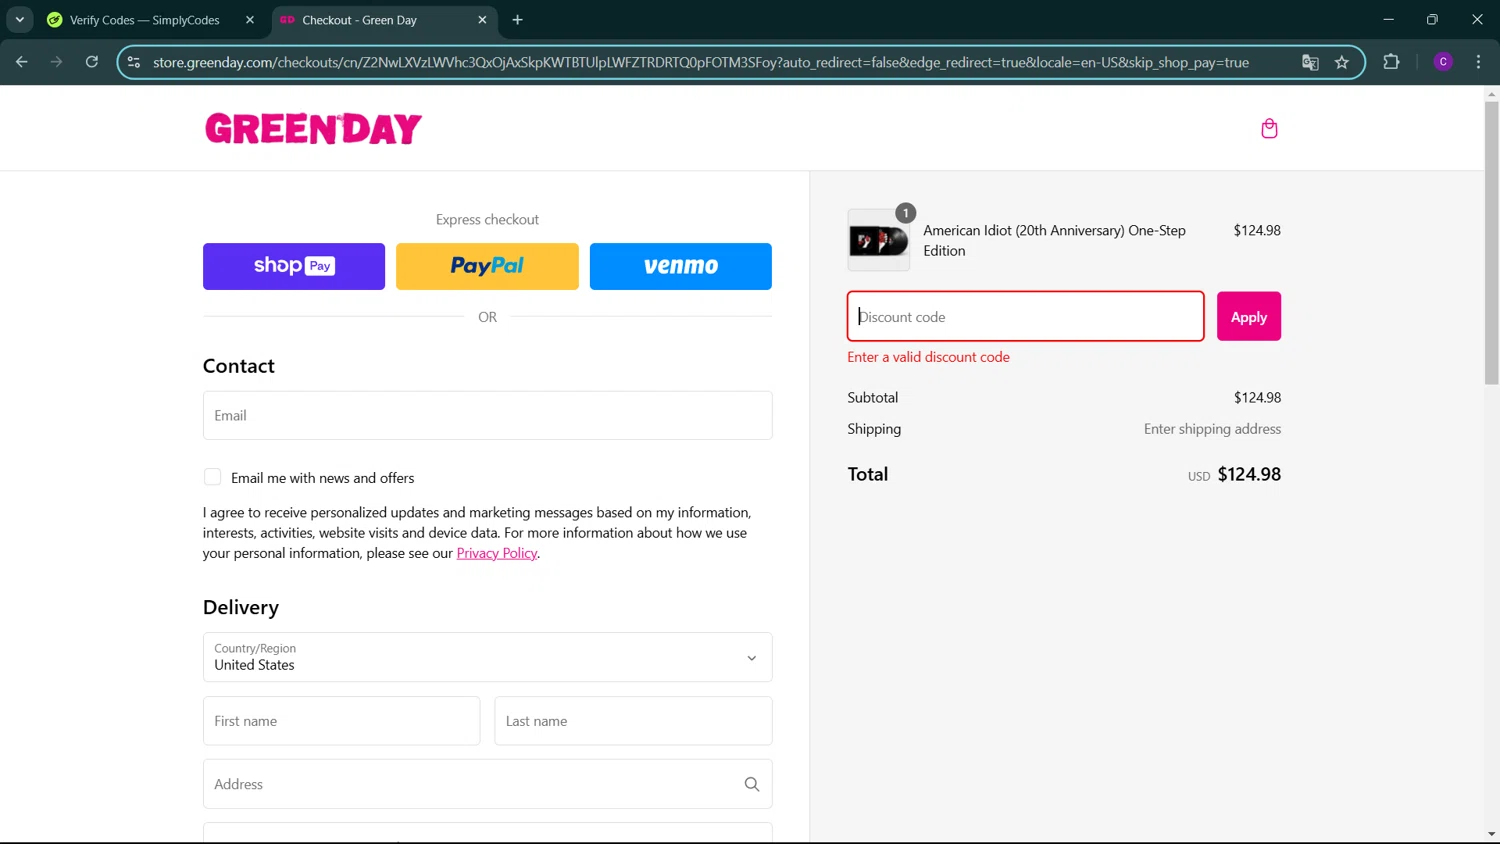Pay with PayPal button
1500x844 pixels.
pyautogui.click(x=487, y=266)
